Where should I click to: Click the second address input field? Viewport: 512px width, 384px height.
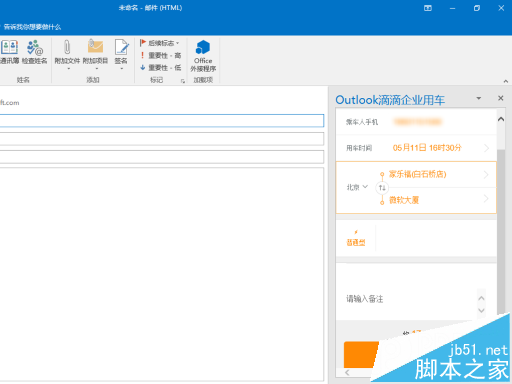point(162,139)
